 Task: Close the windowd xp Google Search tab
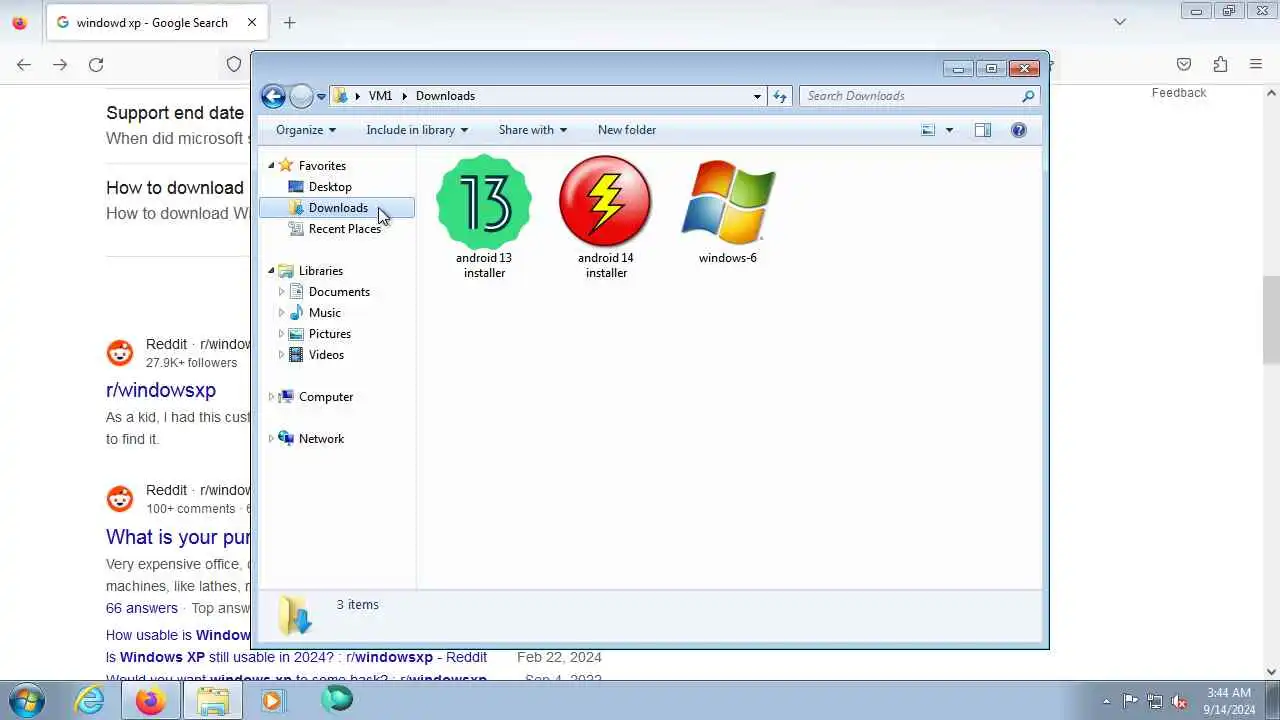(251, 22)
